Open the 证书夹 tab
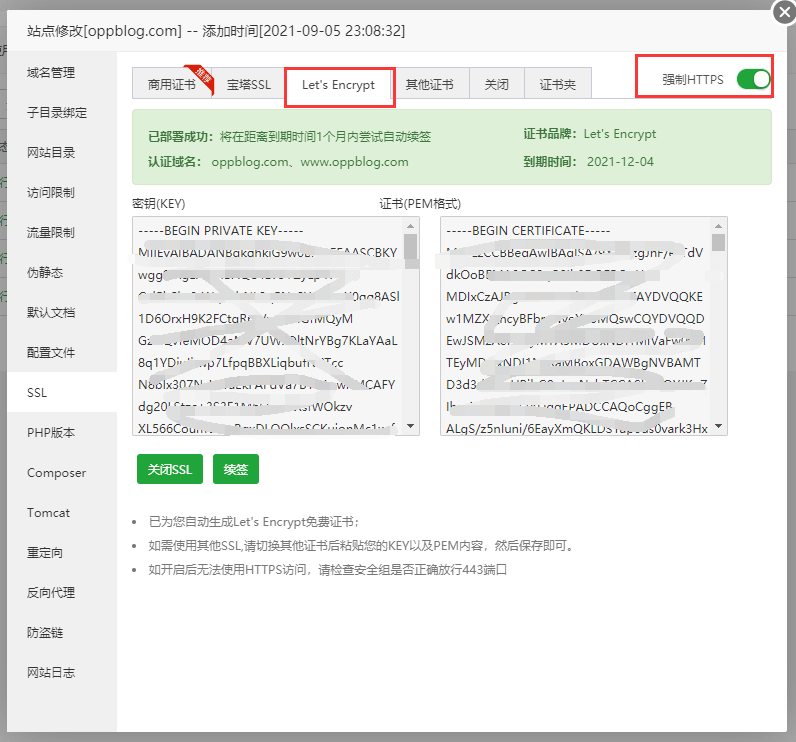The width and height of the screenshot is (796, 742). pyautogui.click(x=557, y=84)
